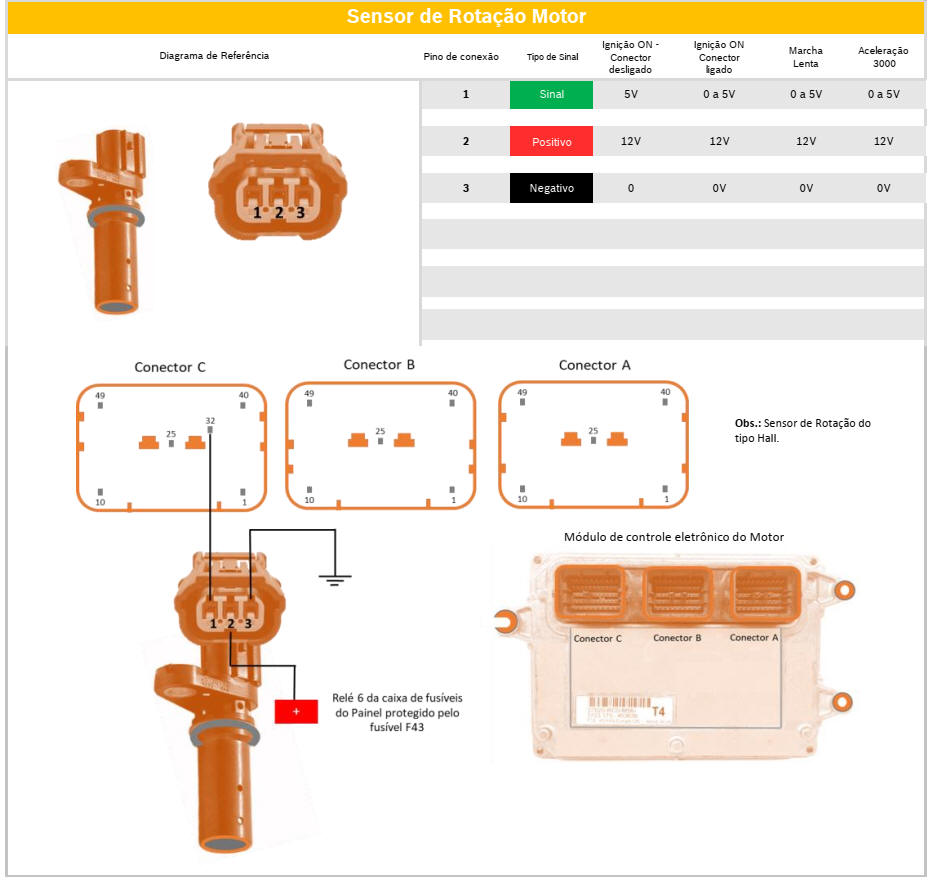The height and width of the screenshot is (883, 937).
Task: Click pin 32 on Conector C
Action: click(x=210, y=428)
